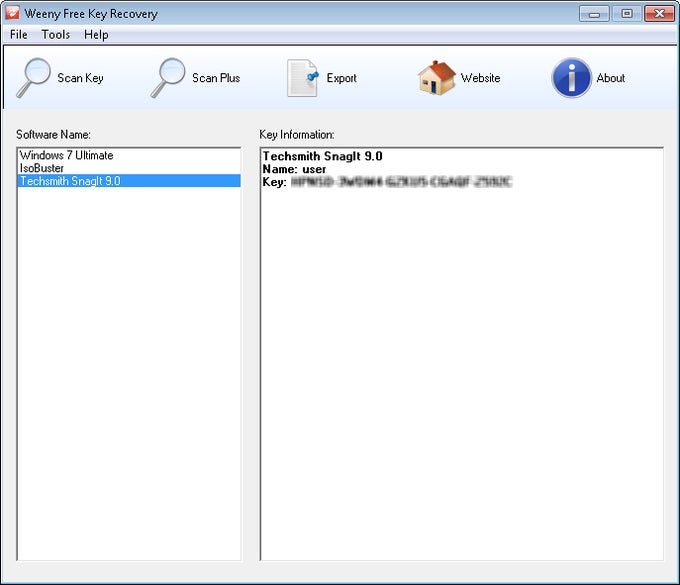Click the Weeny Free Key Recovery title icon
Viewport: 680px width, 585px height.
pyautogui.click(x=12, y=13)
